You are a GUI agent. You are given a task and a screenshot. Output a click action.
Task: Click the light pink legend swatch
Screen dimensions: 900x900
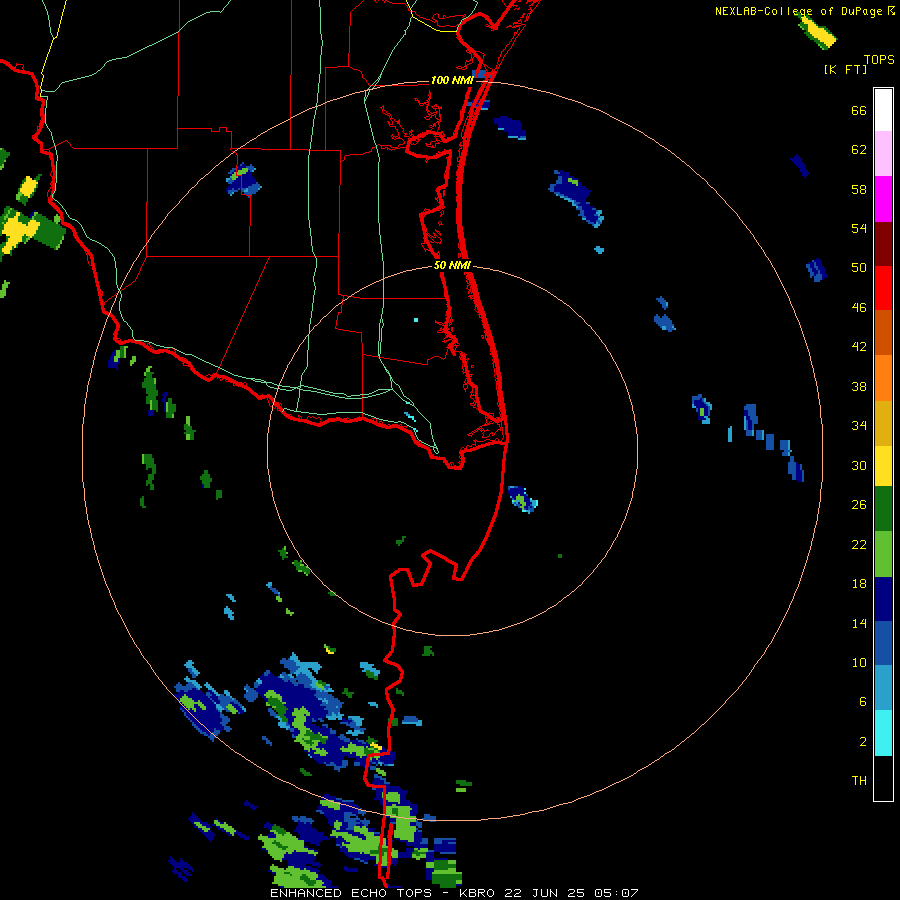pos(883,153)
